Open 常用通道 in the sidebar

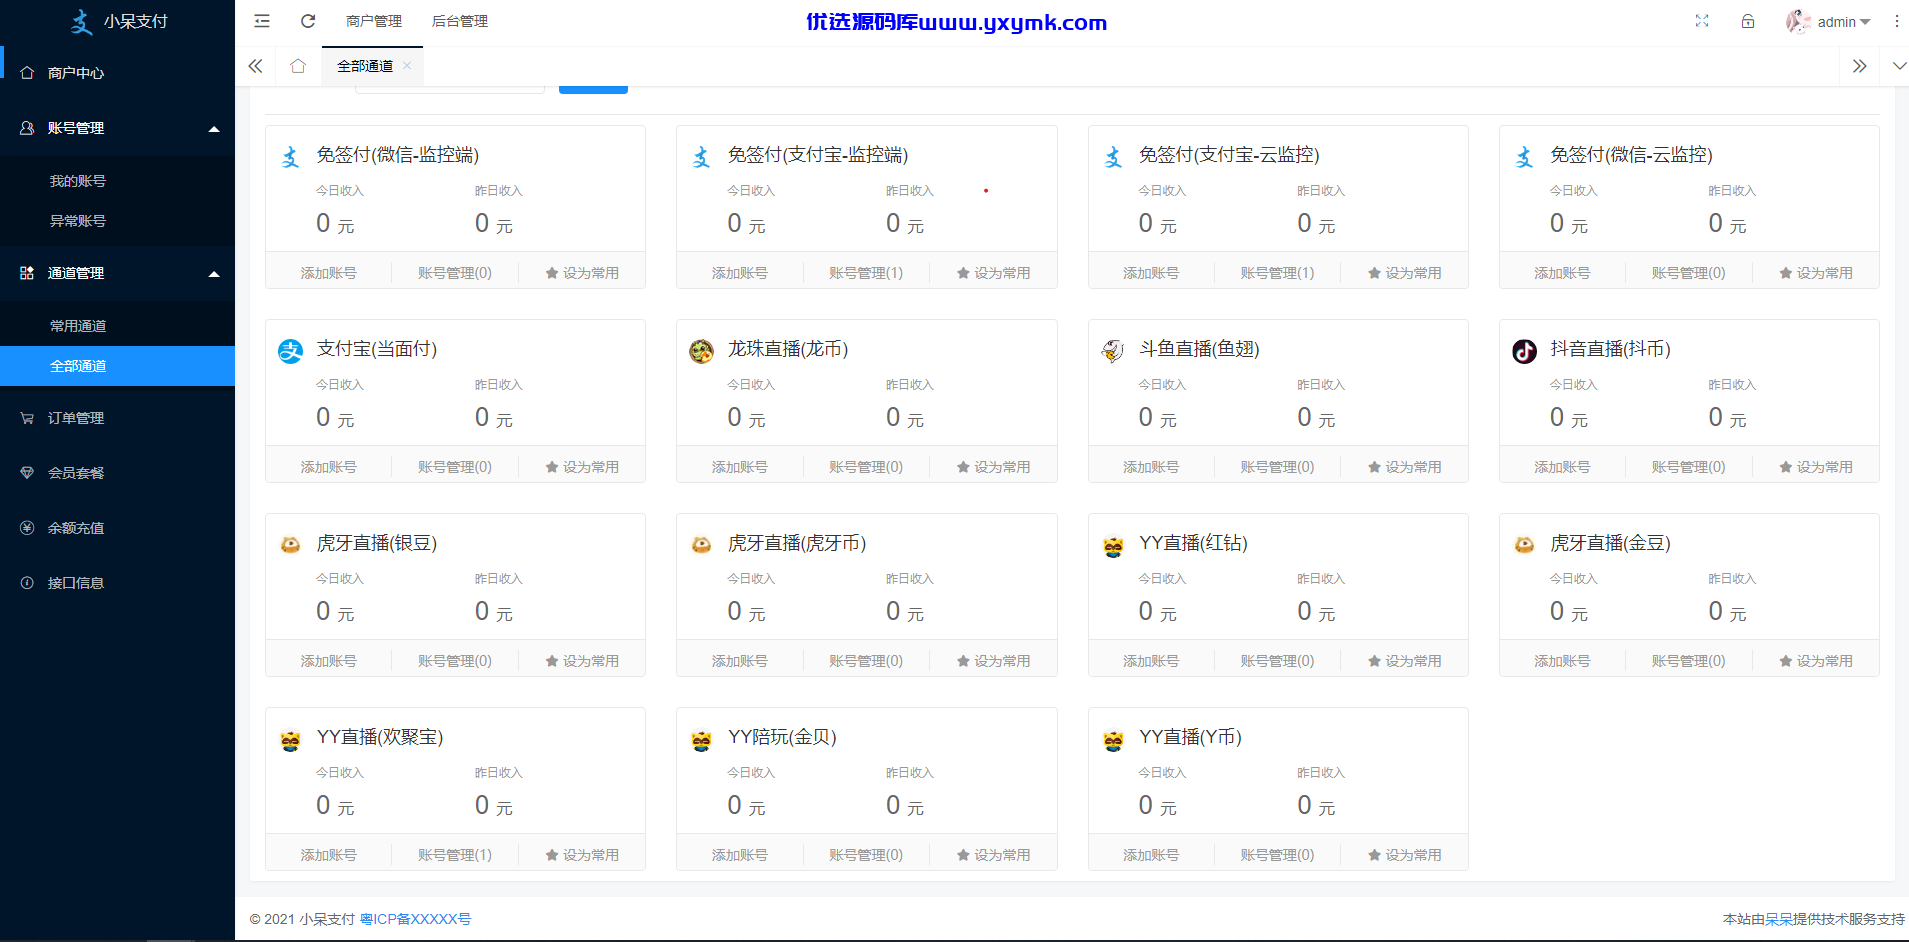point(117,326)
